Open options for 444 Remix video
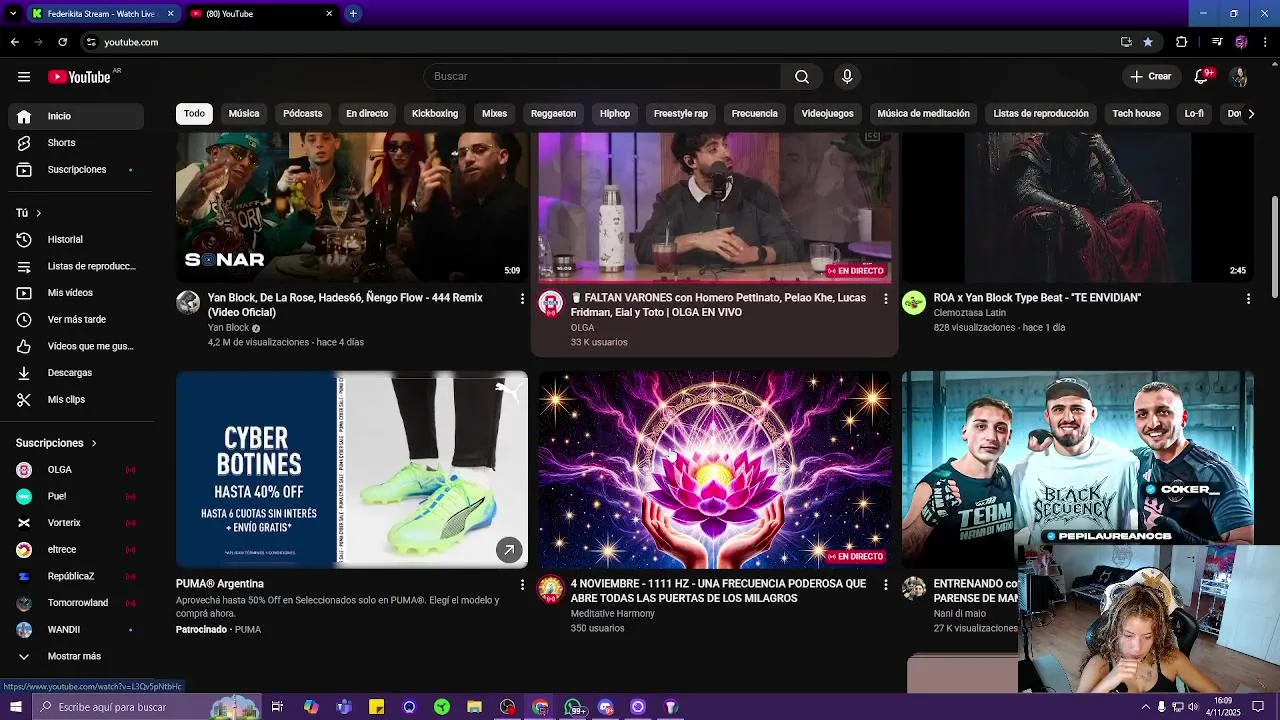 tap(522, 299)
